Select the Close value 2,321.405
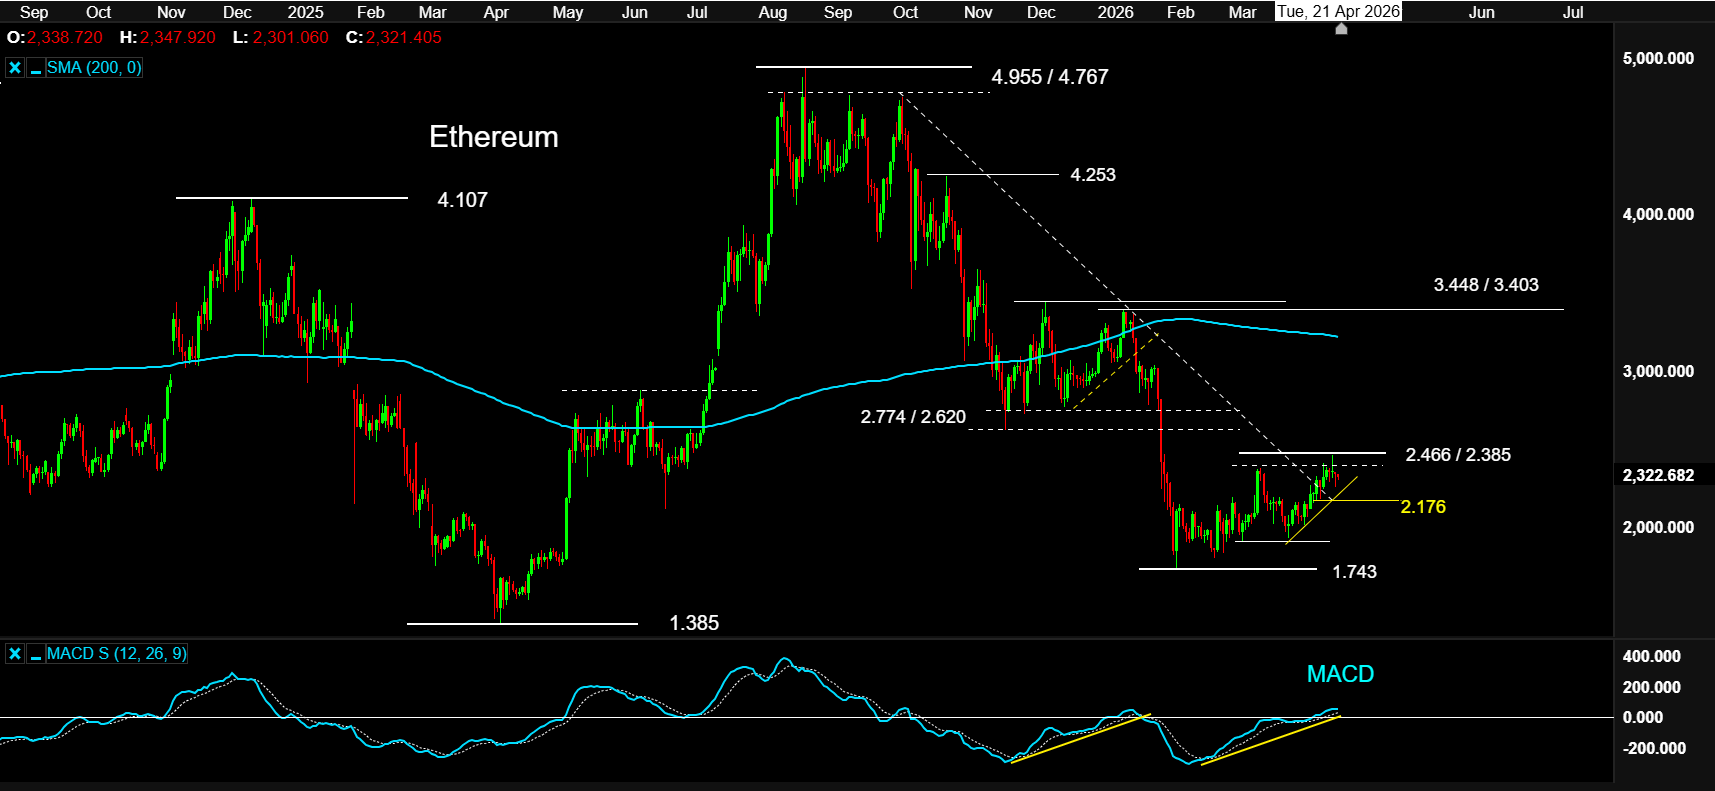1715x791 pixels. [x=404, y=38]
